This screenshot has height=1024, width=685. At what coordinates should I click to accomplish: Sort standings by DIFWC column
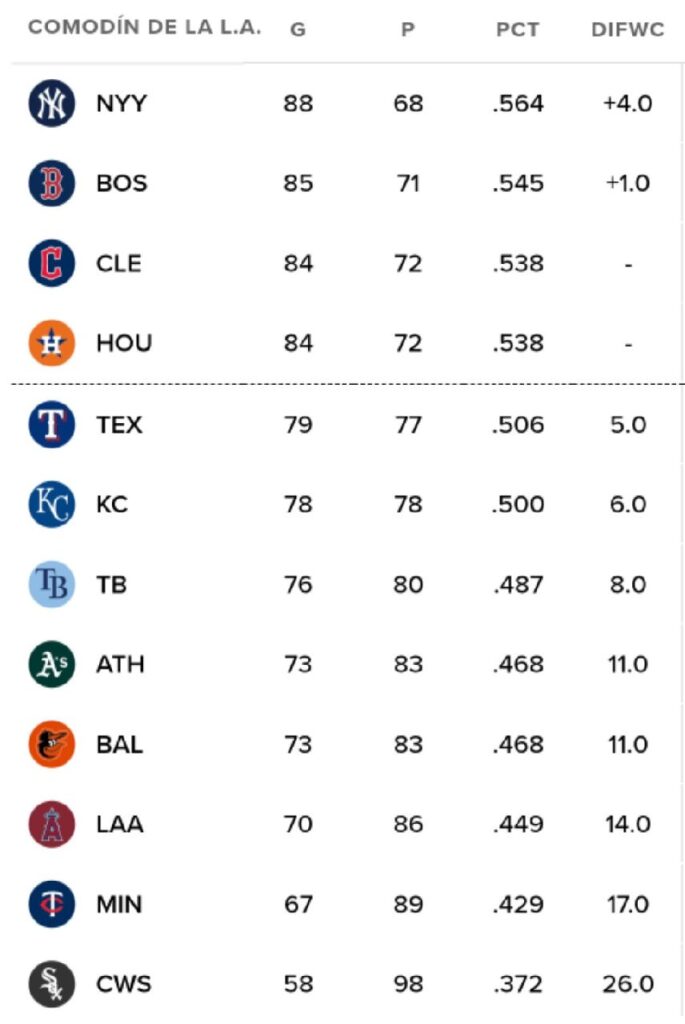(627, 30)
